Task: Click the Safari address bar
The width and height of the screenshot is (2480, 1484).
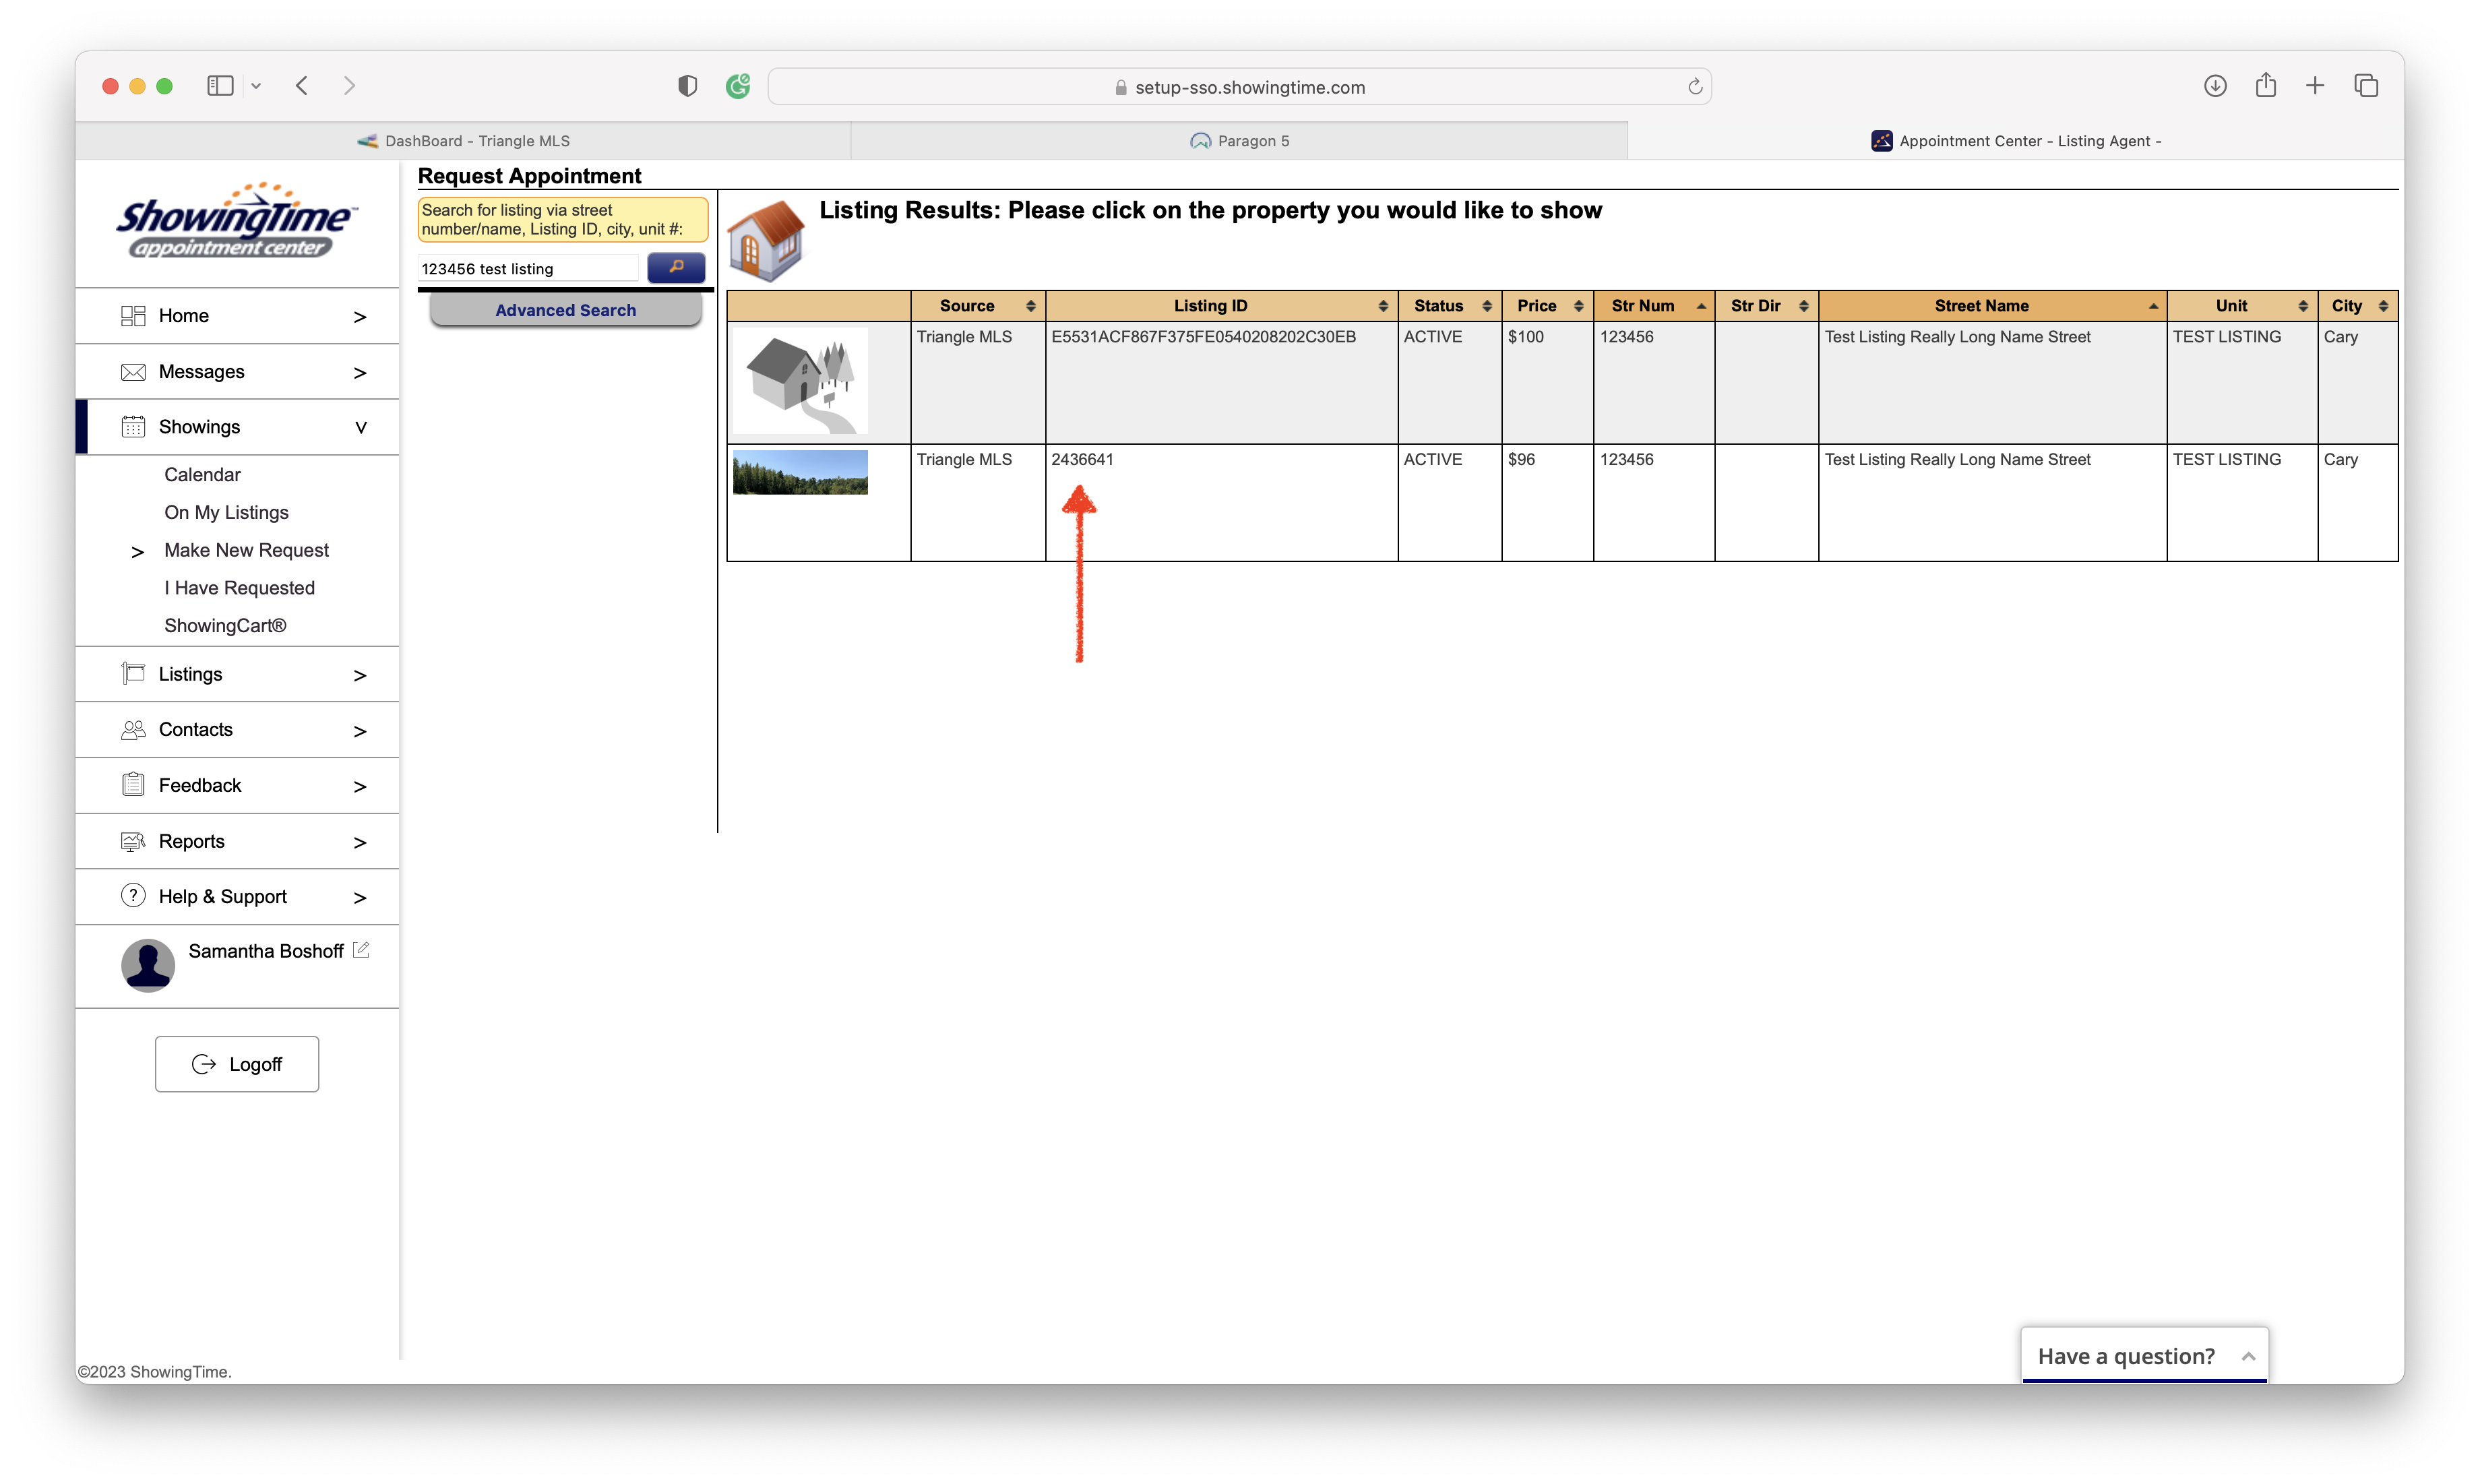Action: 1239,87
